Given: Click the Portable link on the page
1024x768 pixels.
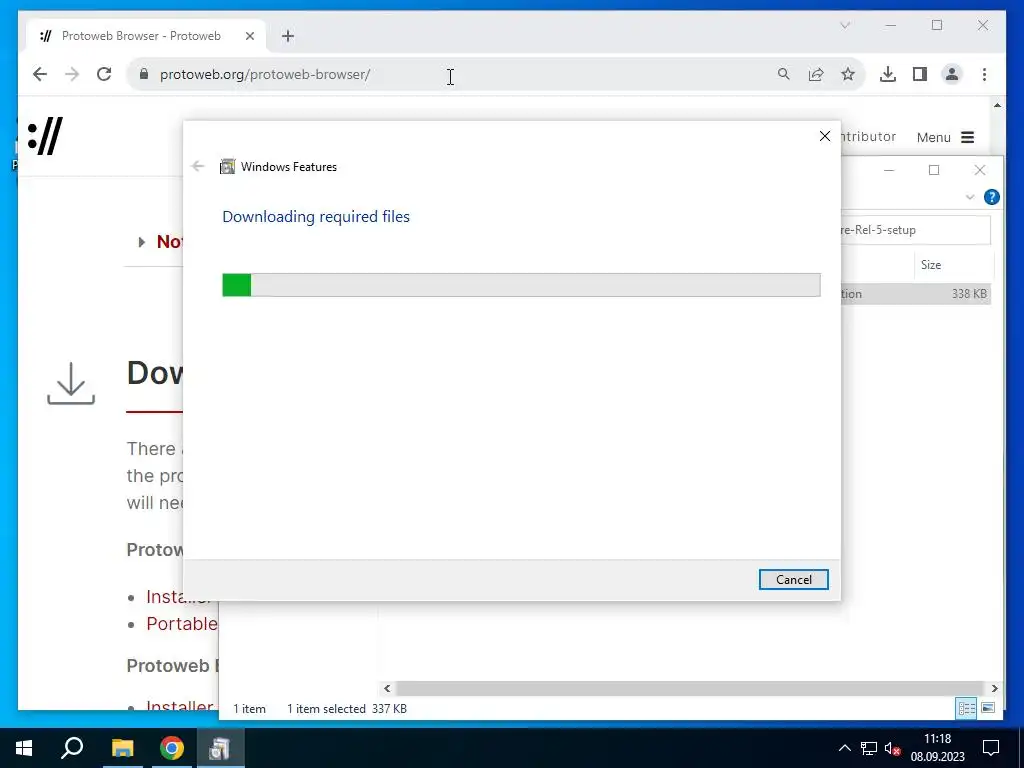Looking at the screenshot, I should (182, 624).
